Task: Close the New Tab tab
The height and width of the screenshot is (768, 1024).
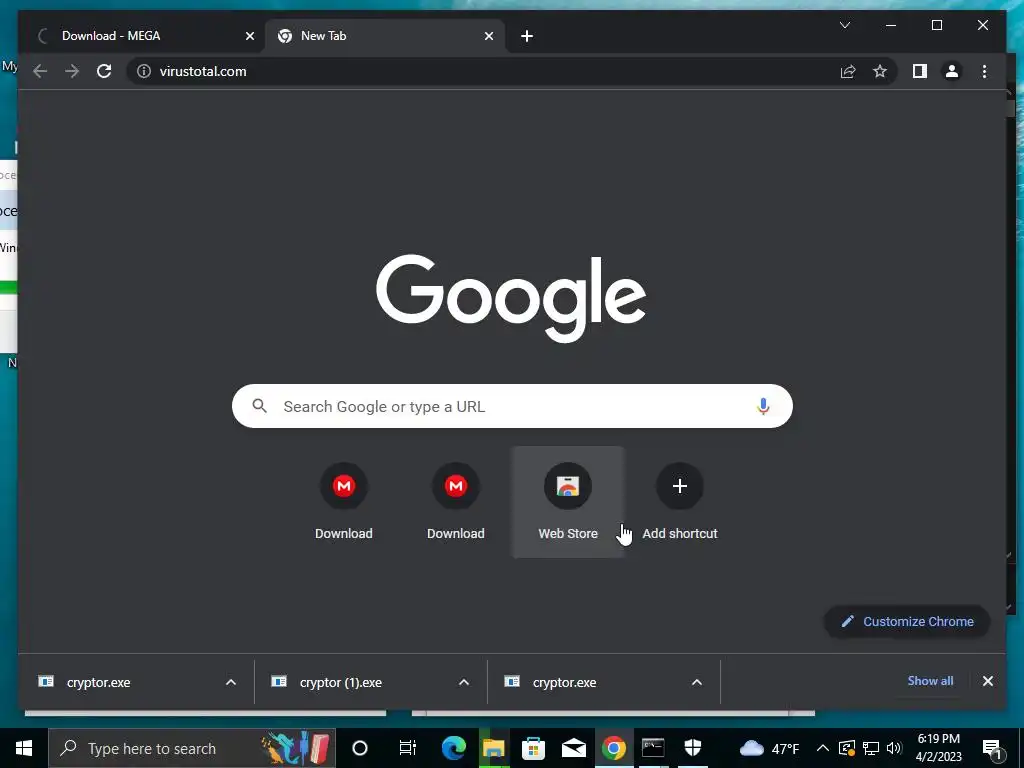Action: pyautogui.click(x=488, y=36)
